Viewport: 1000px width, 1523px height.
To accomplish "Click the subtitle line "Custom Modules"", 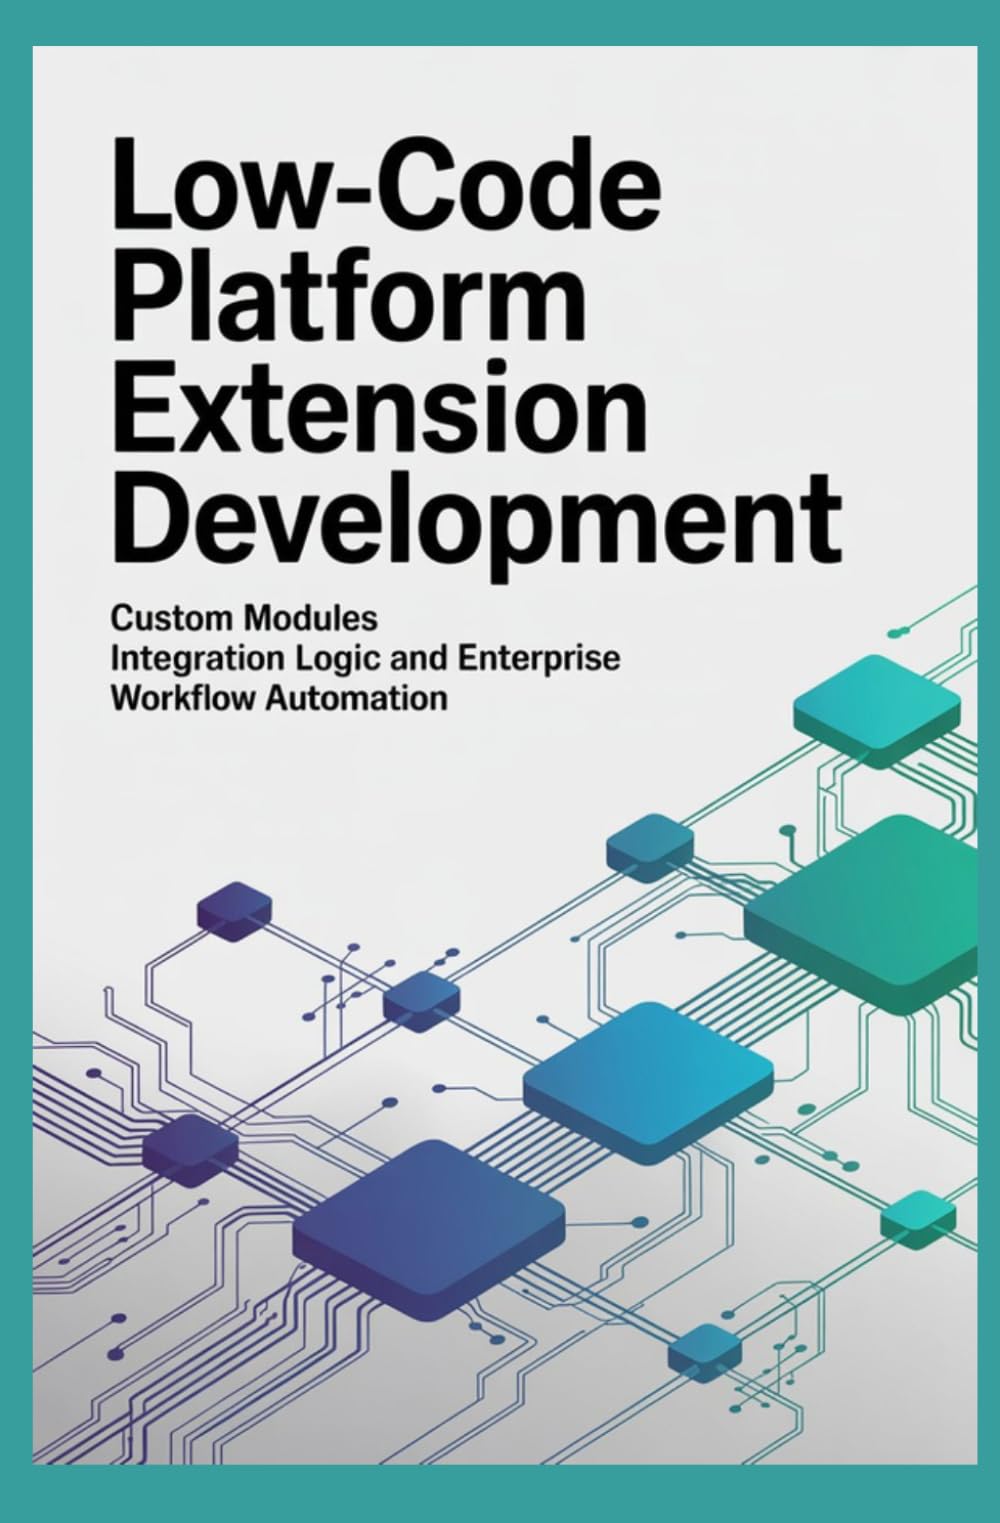I will coord(244,619).
